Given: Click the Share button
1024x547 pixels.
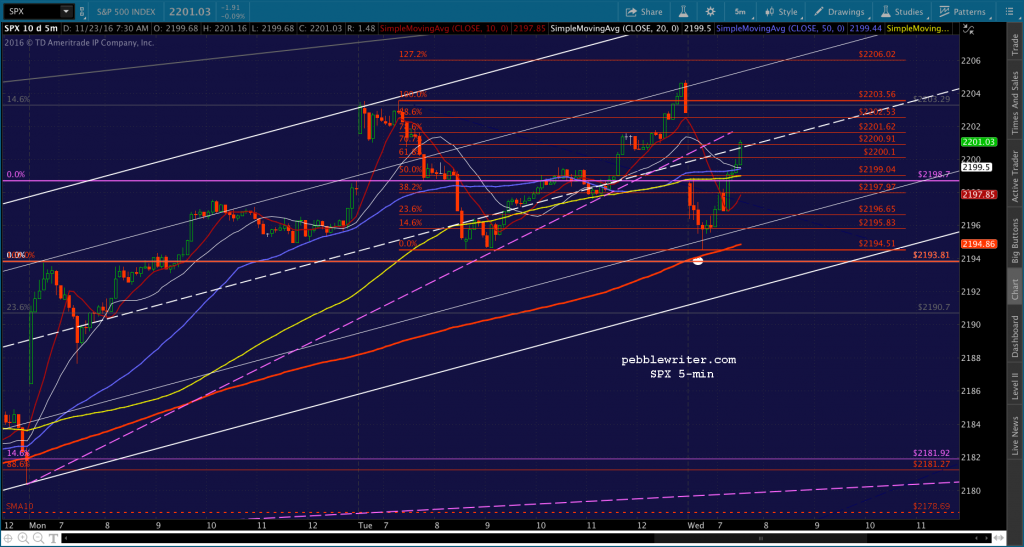Looking at the screenshot, I should tap(644, 12).
